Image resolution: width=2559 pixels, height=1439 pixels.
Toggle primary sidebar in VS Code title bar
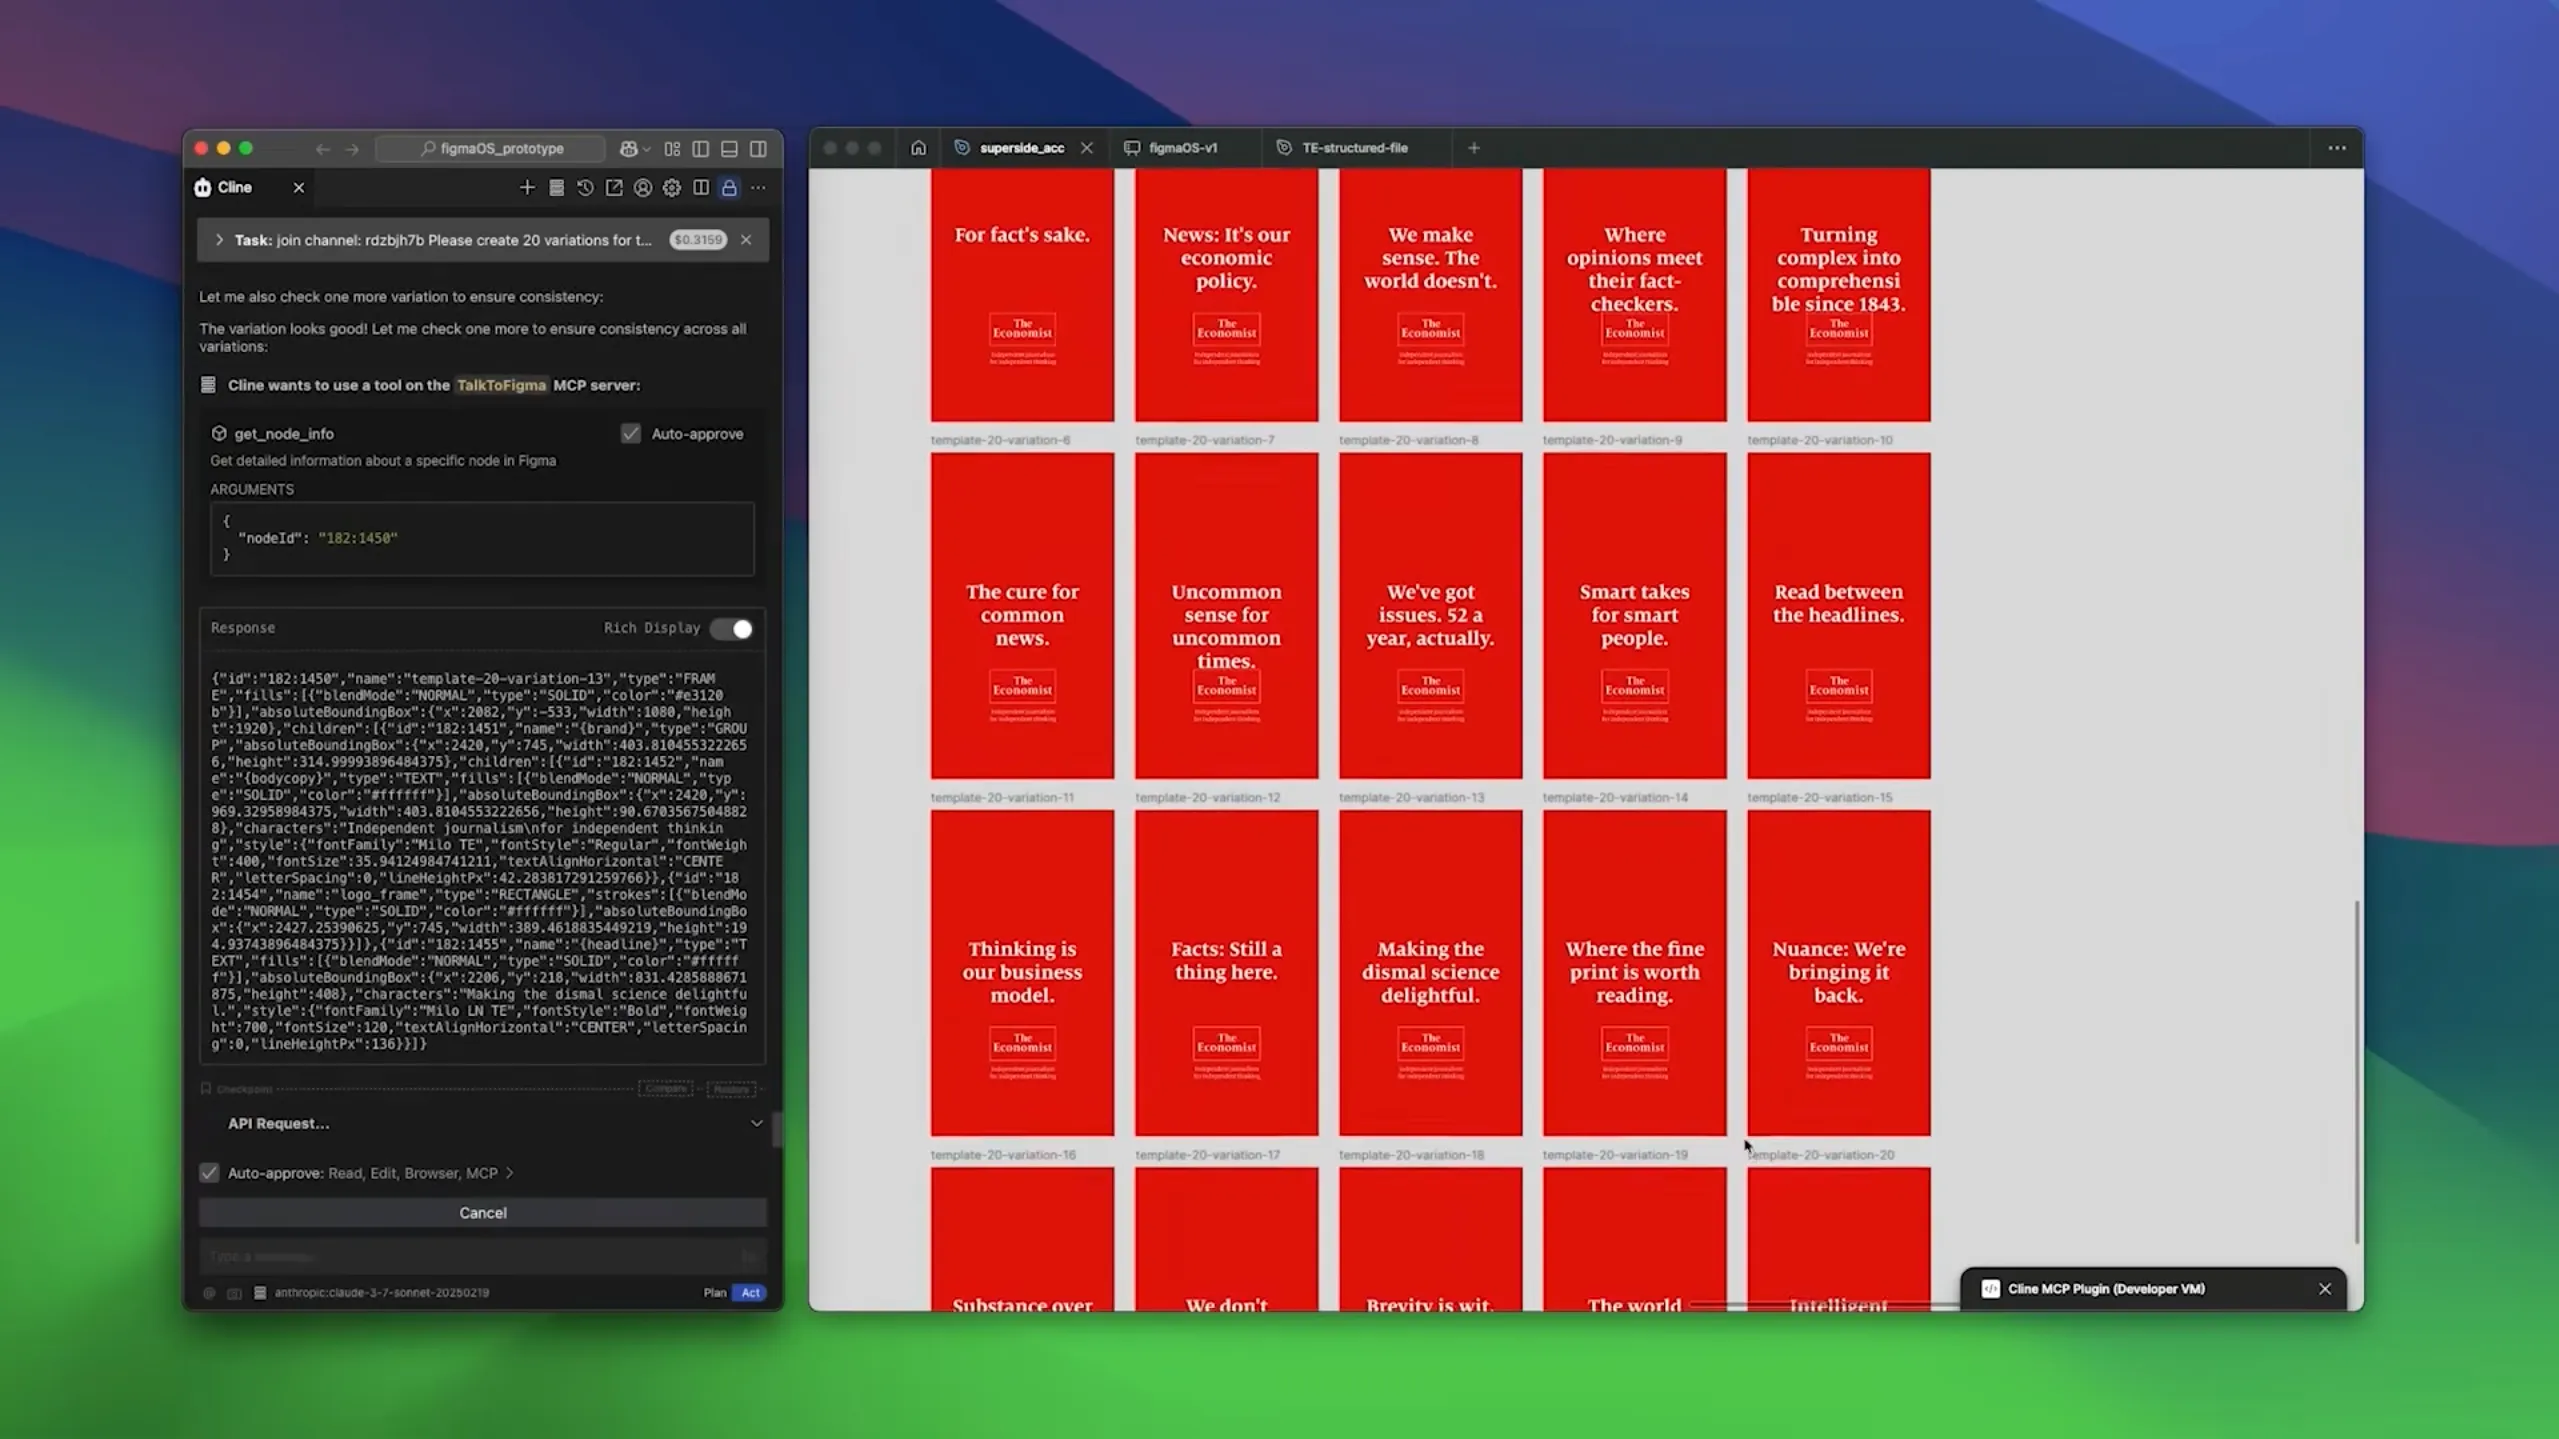click(x=701, y=148)
